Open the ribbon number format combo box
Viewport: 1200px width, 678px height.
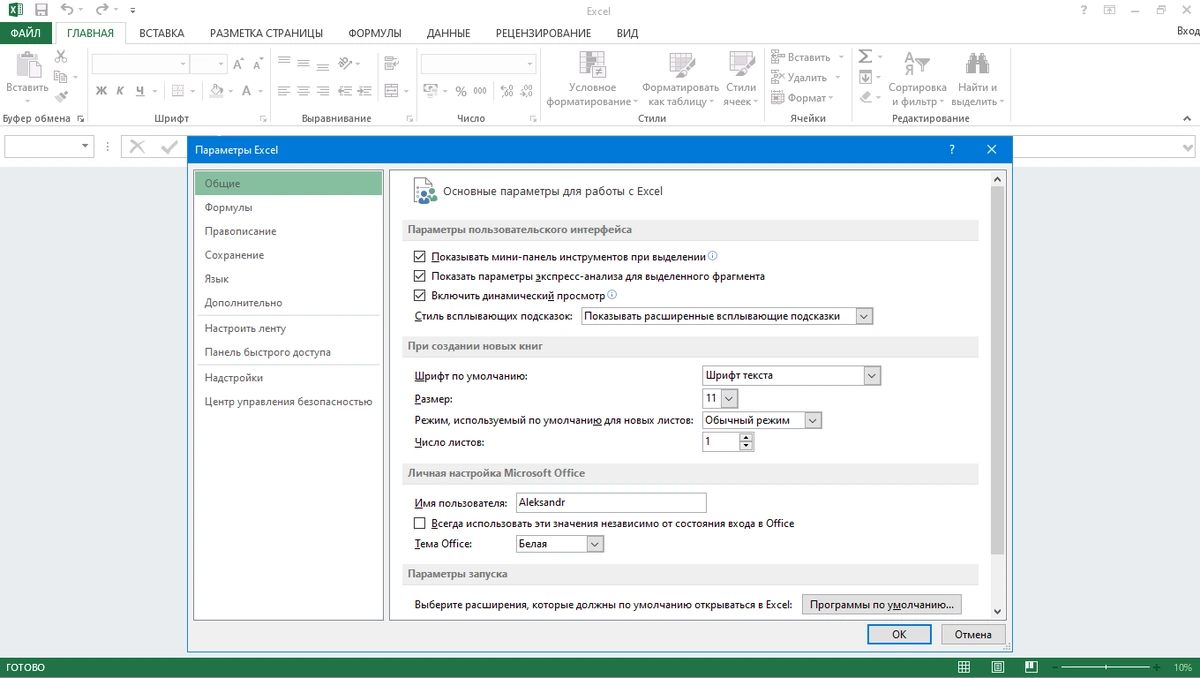(x=478, y=63)
